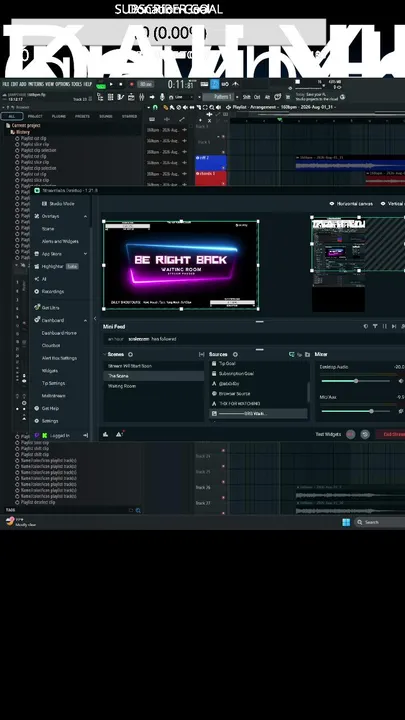Click the FL Studio tempo display 160

pyautogui.click(x=146, y=84)
